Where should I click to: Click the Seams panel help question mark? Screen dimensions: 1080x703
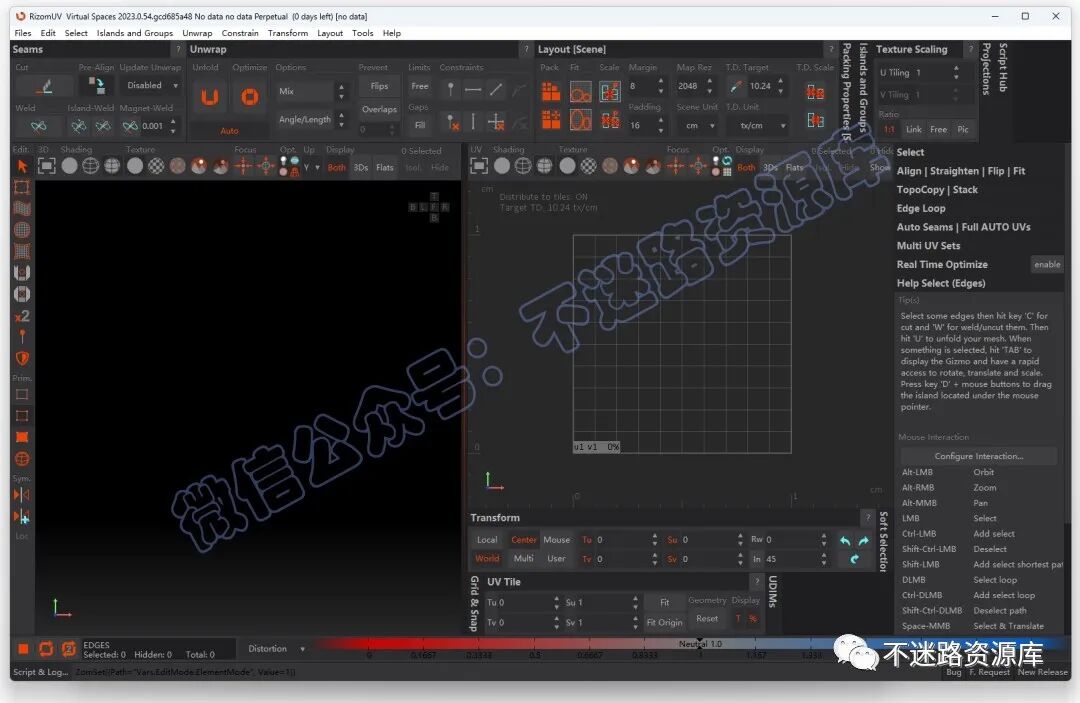pos(178,49)
